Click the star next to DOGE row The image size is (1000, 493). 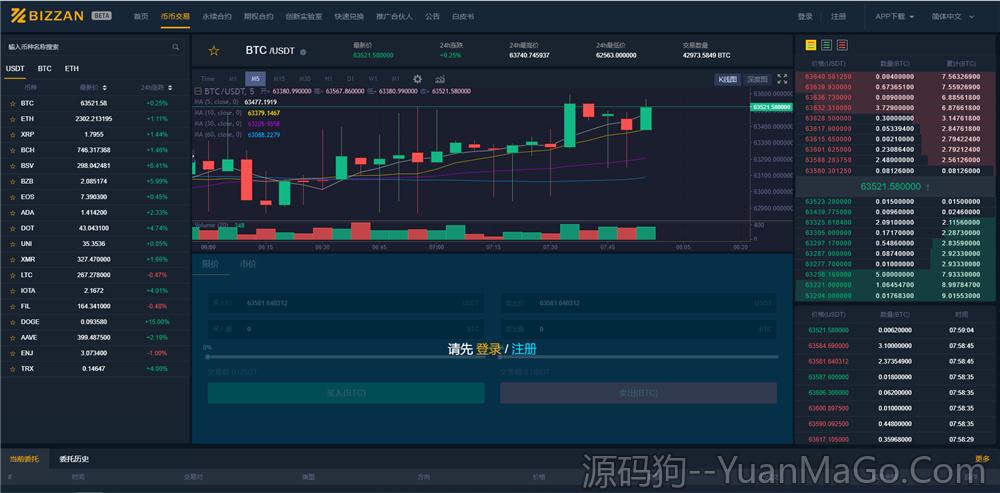click(x=12, y=322)
